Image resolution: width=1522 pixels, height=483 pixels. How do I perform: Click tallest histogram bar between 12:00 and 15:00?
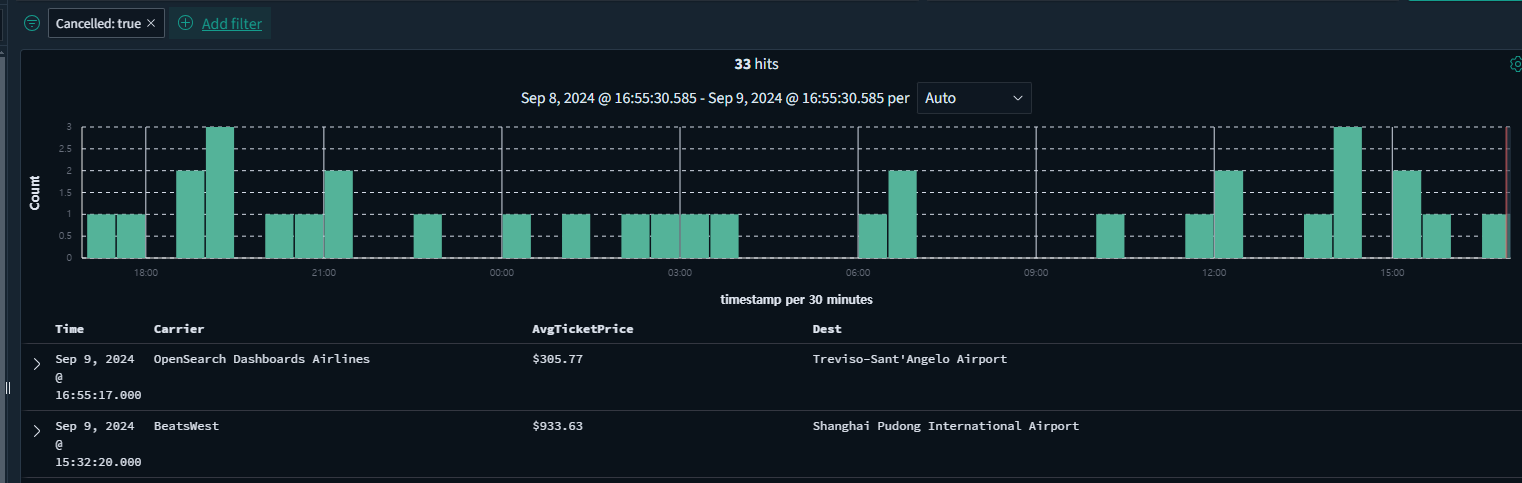(x=1348, y=192)
